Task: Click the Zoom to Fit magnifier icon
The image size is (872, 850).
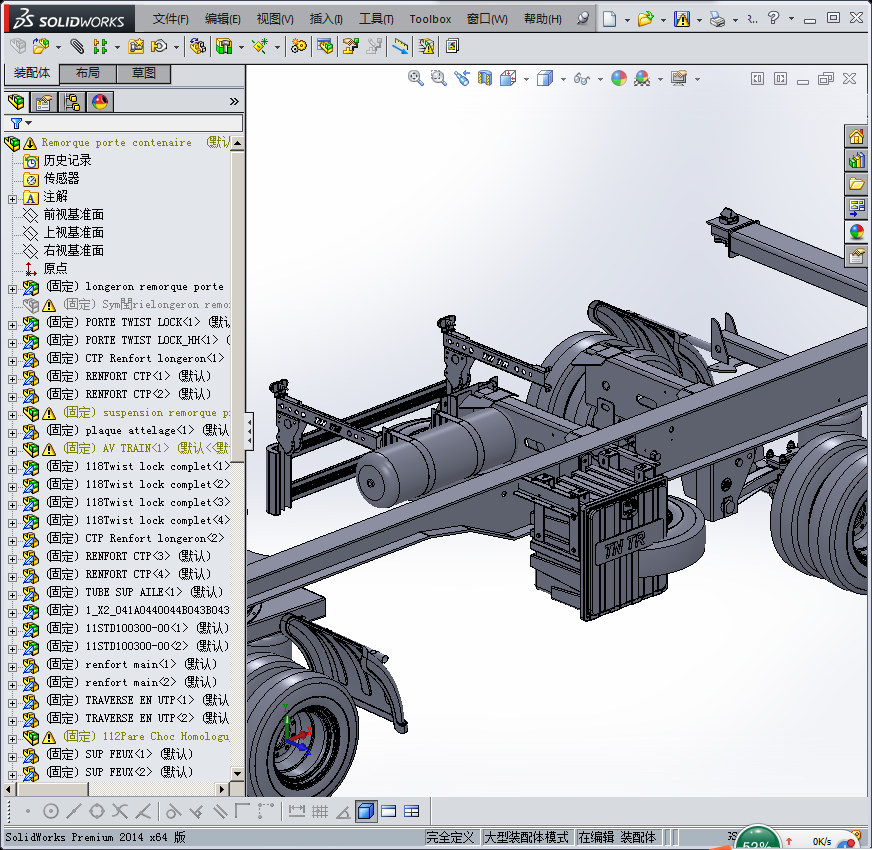Action: (x=416, y=78)
